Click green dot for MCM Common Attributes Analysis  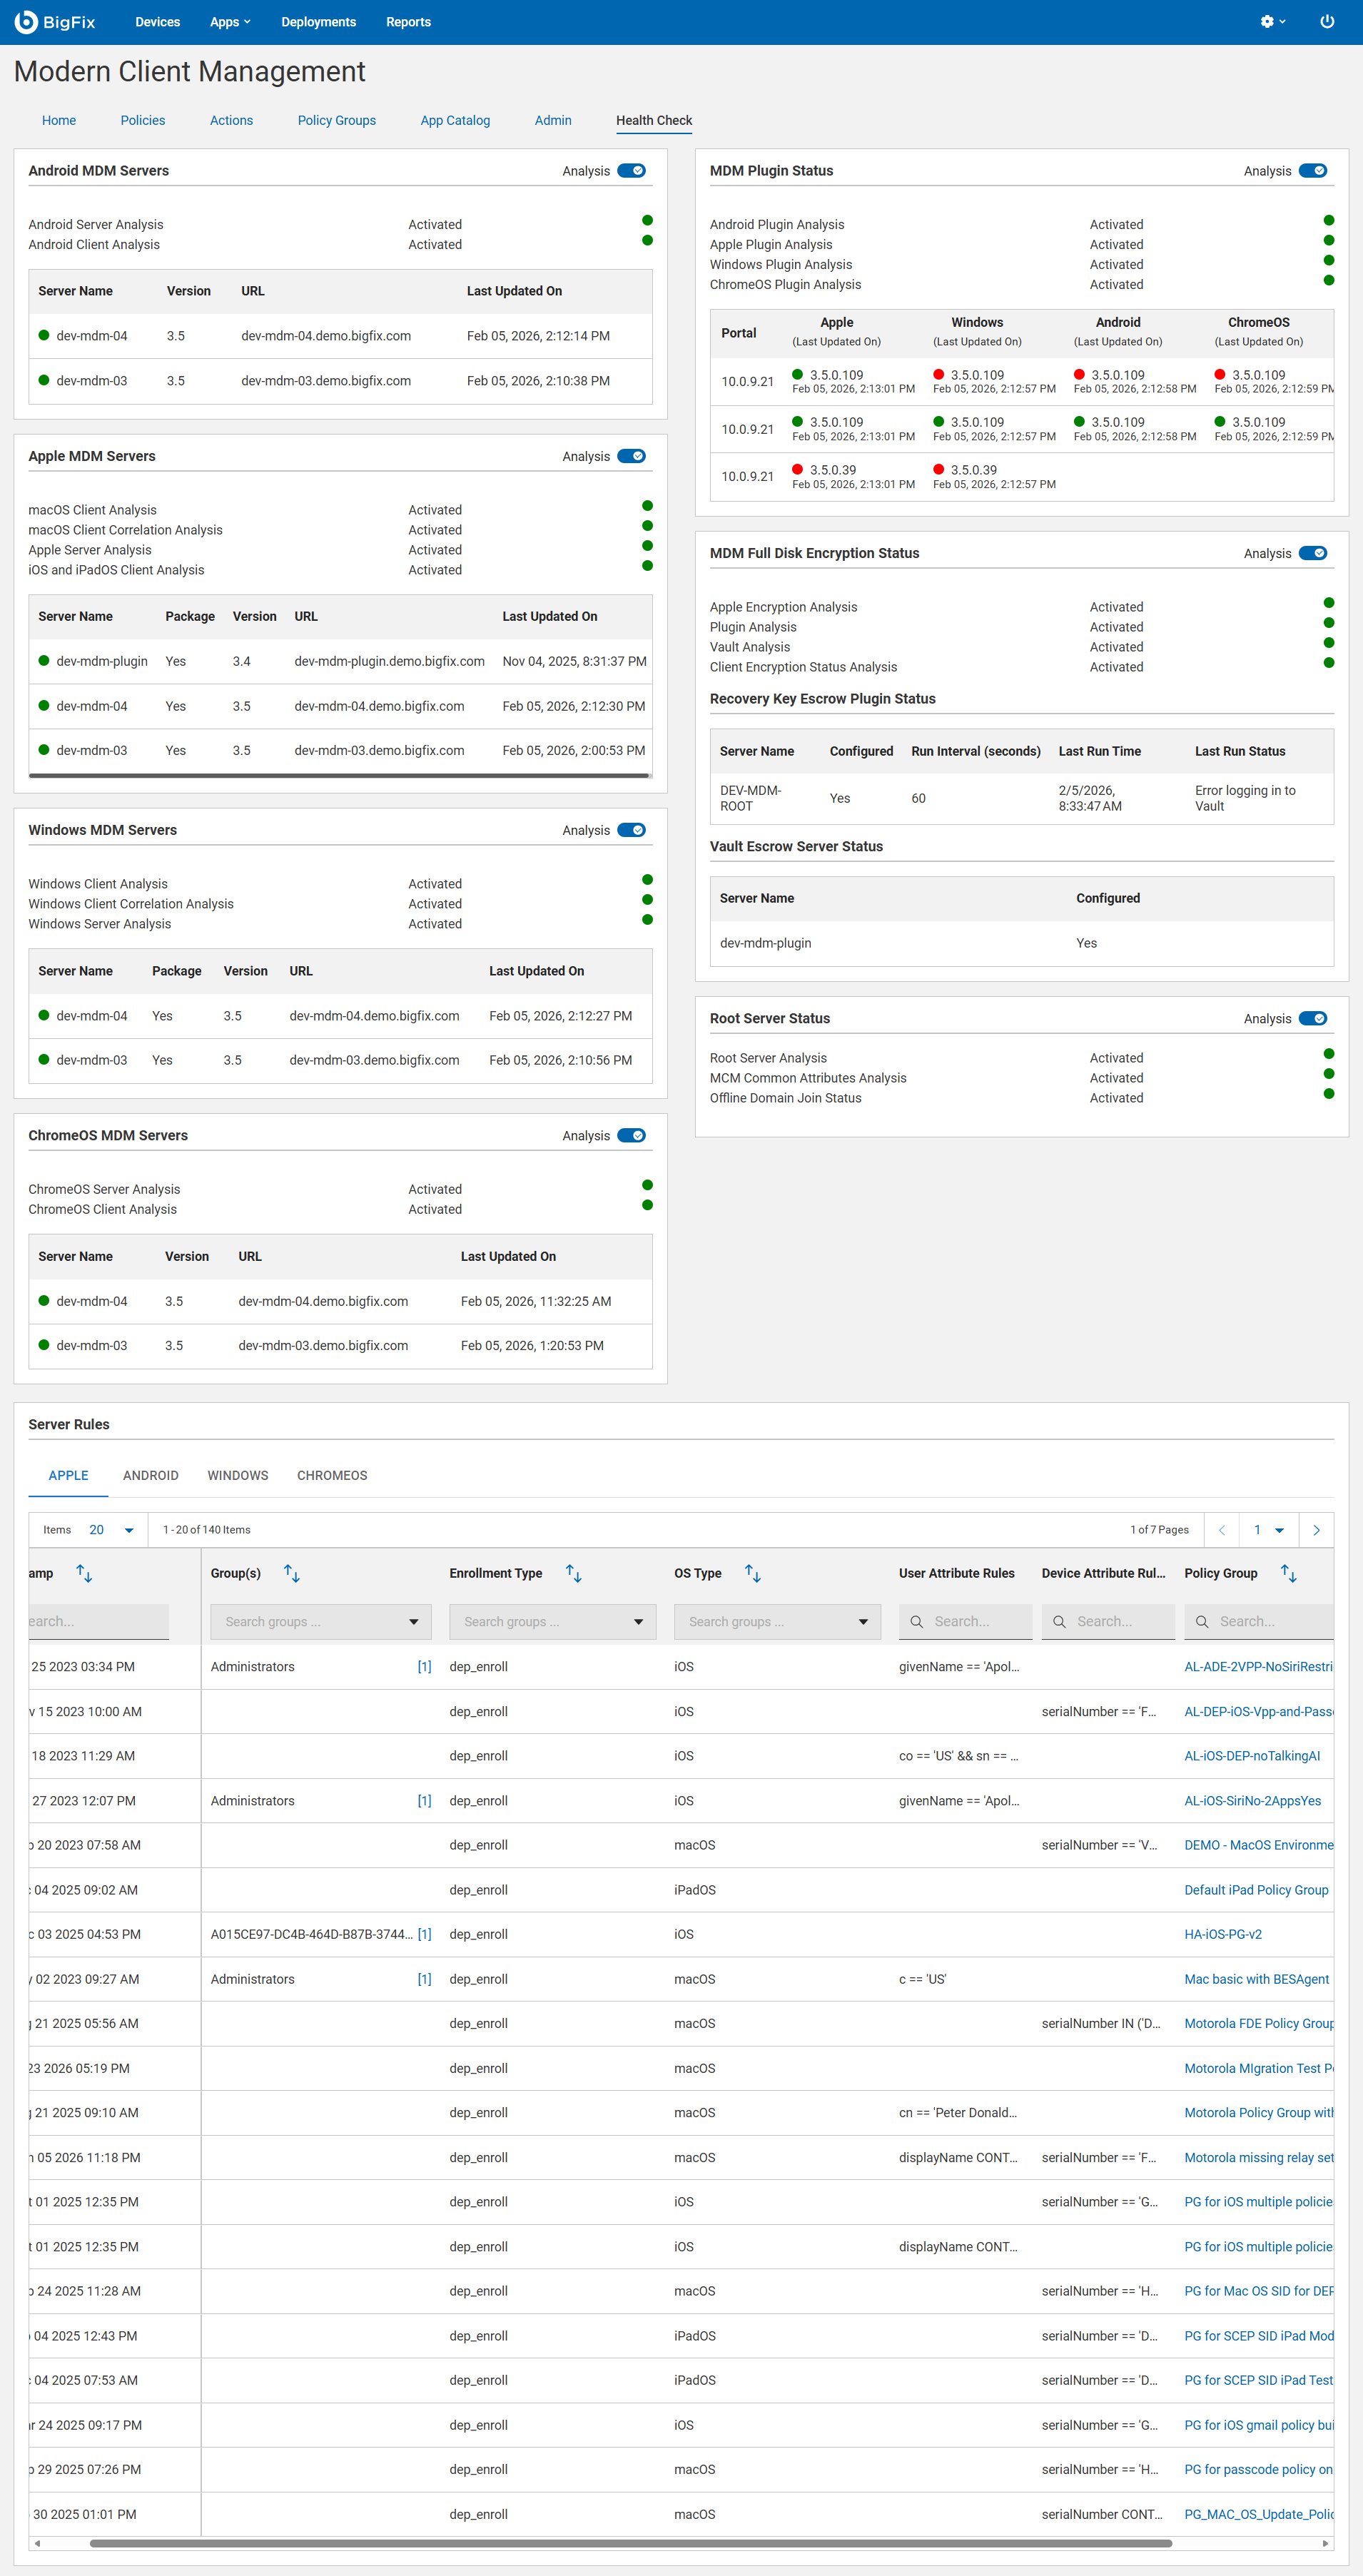[1329, 1074]
